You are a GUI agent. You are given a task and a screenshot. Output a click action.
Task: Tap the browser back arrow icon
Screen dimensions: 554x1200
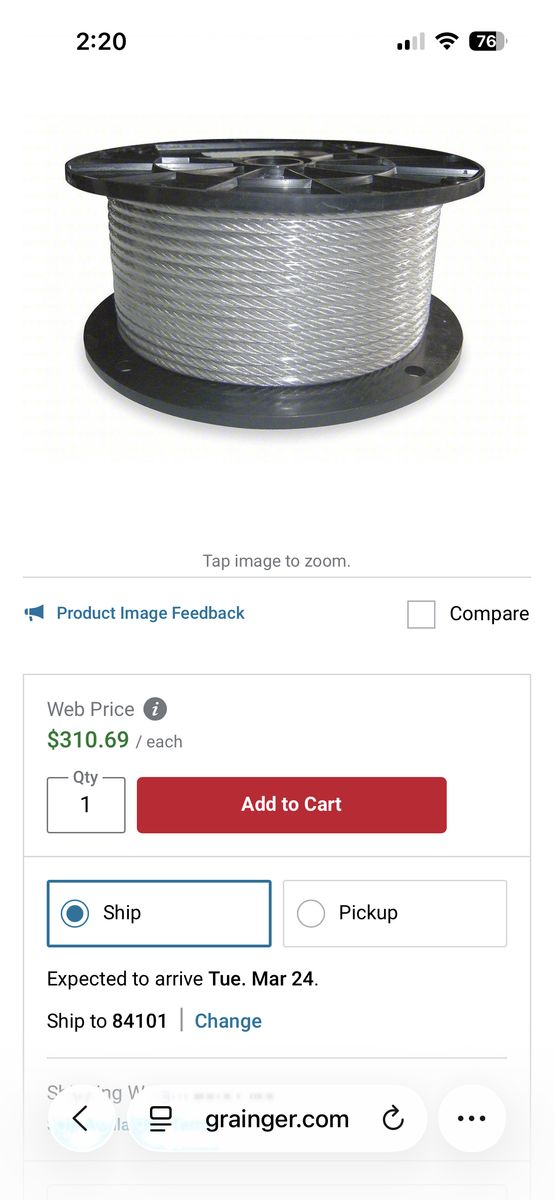point(80,1118)
